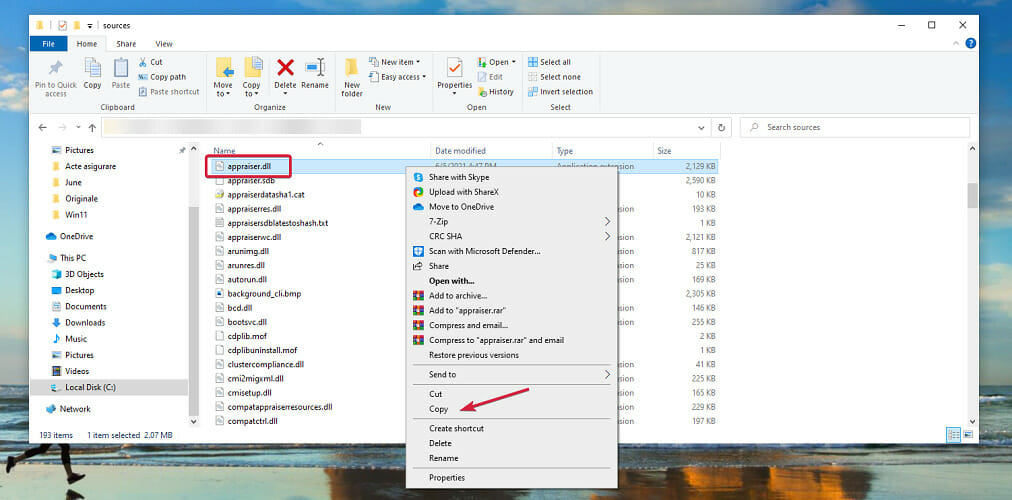1012x500 pixels.
Task: Open the recent locations dropdown arrow
Action: 78,128
